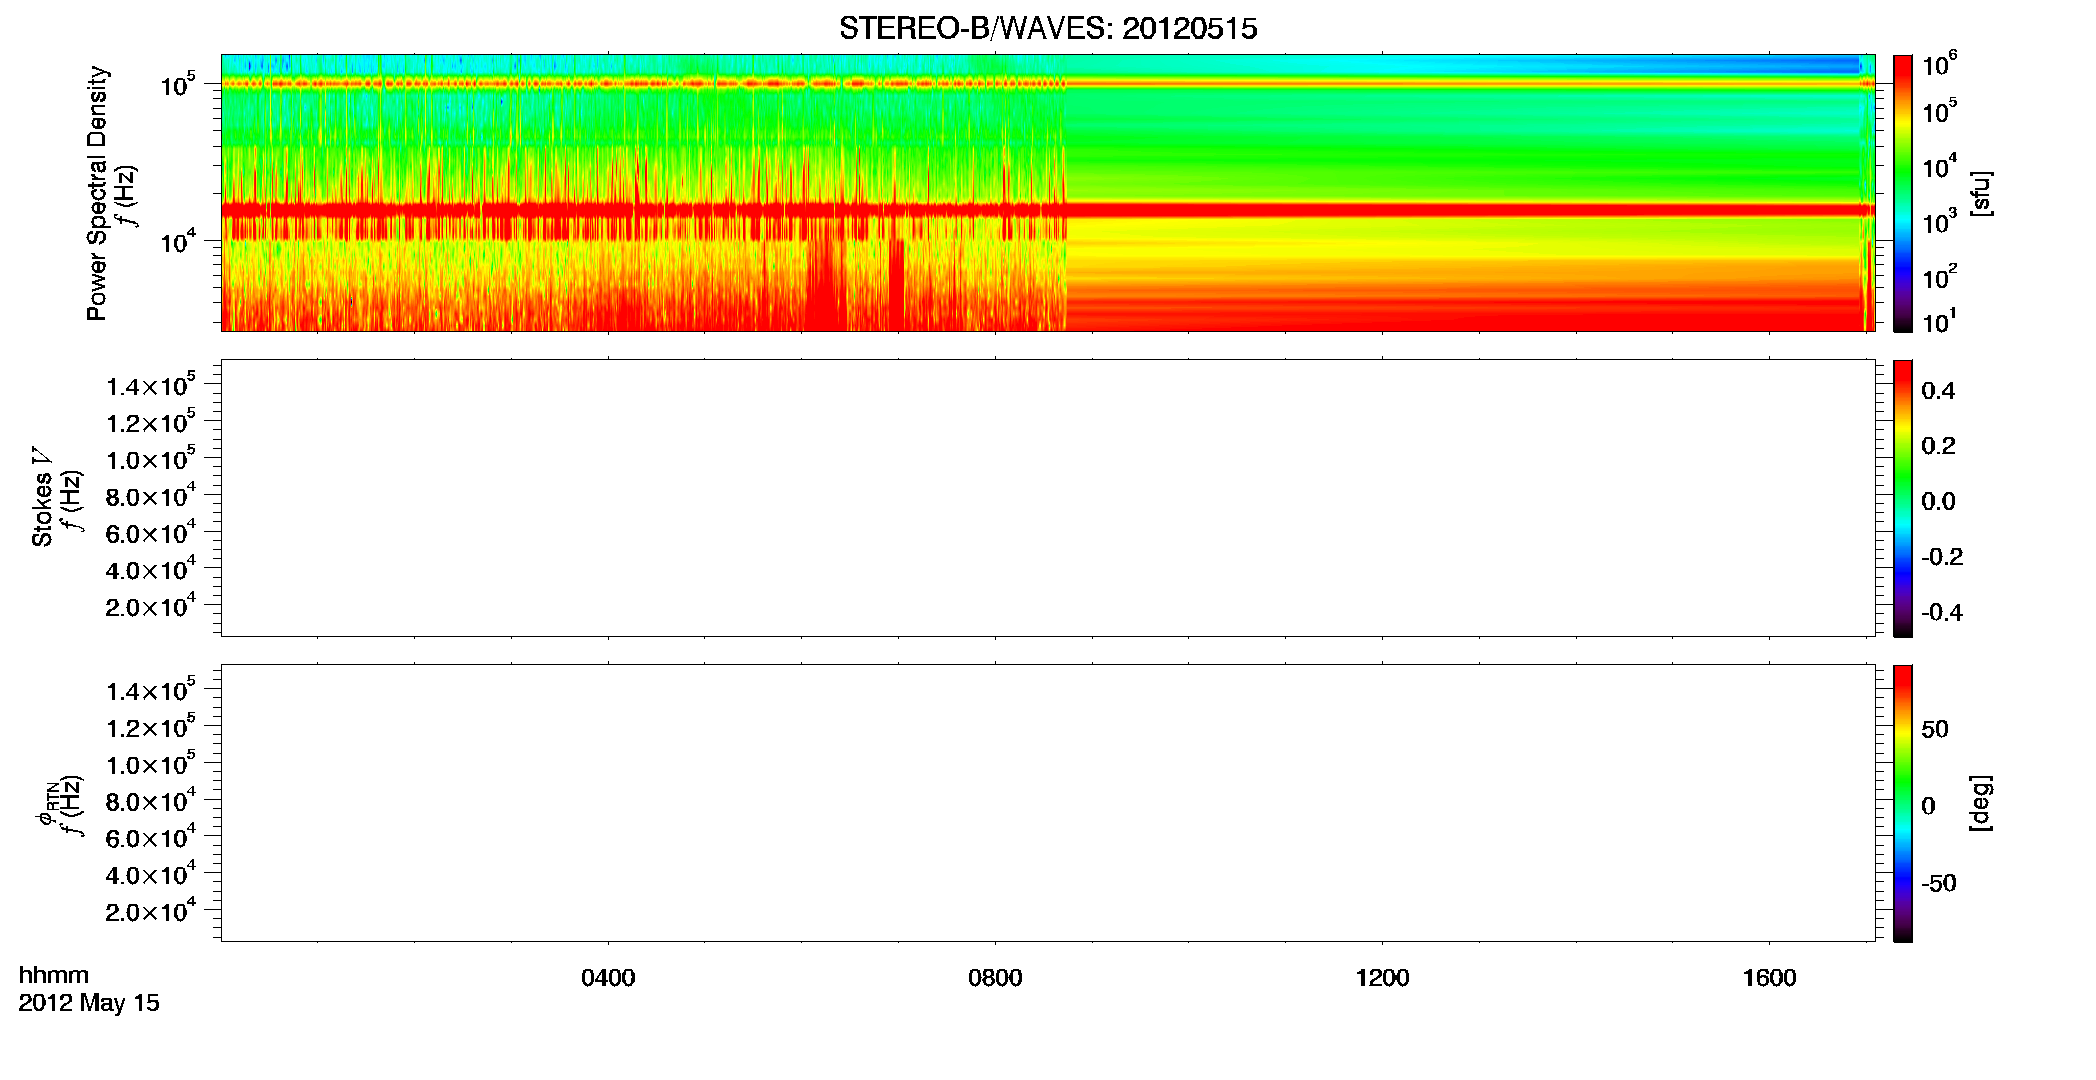Click the 1200 time tick label
Viewport: 2096px width, 1080px height.
(x=1382, y=978)
